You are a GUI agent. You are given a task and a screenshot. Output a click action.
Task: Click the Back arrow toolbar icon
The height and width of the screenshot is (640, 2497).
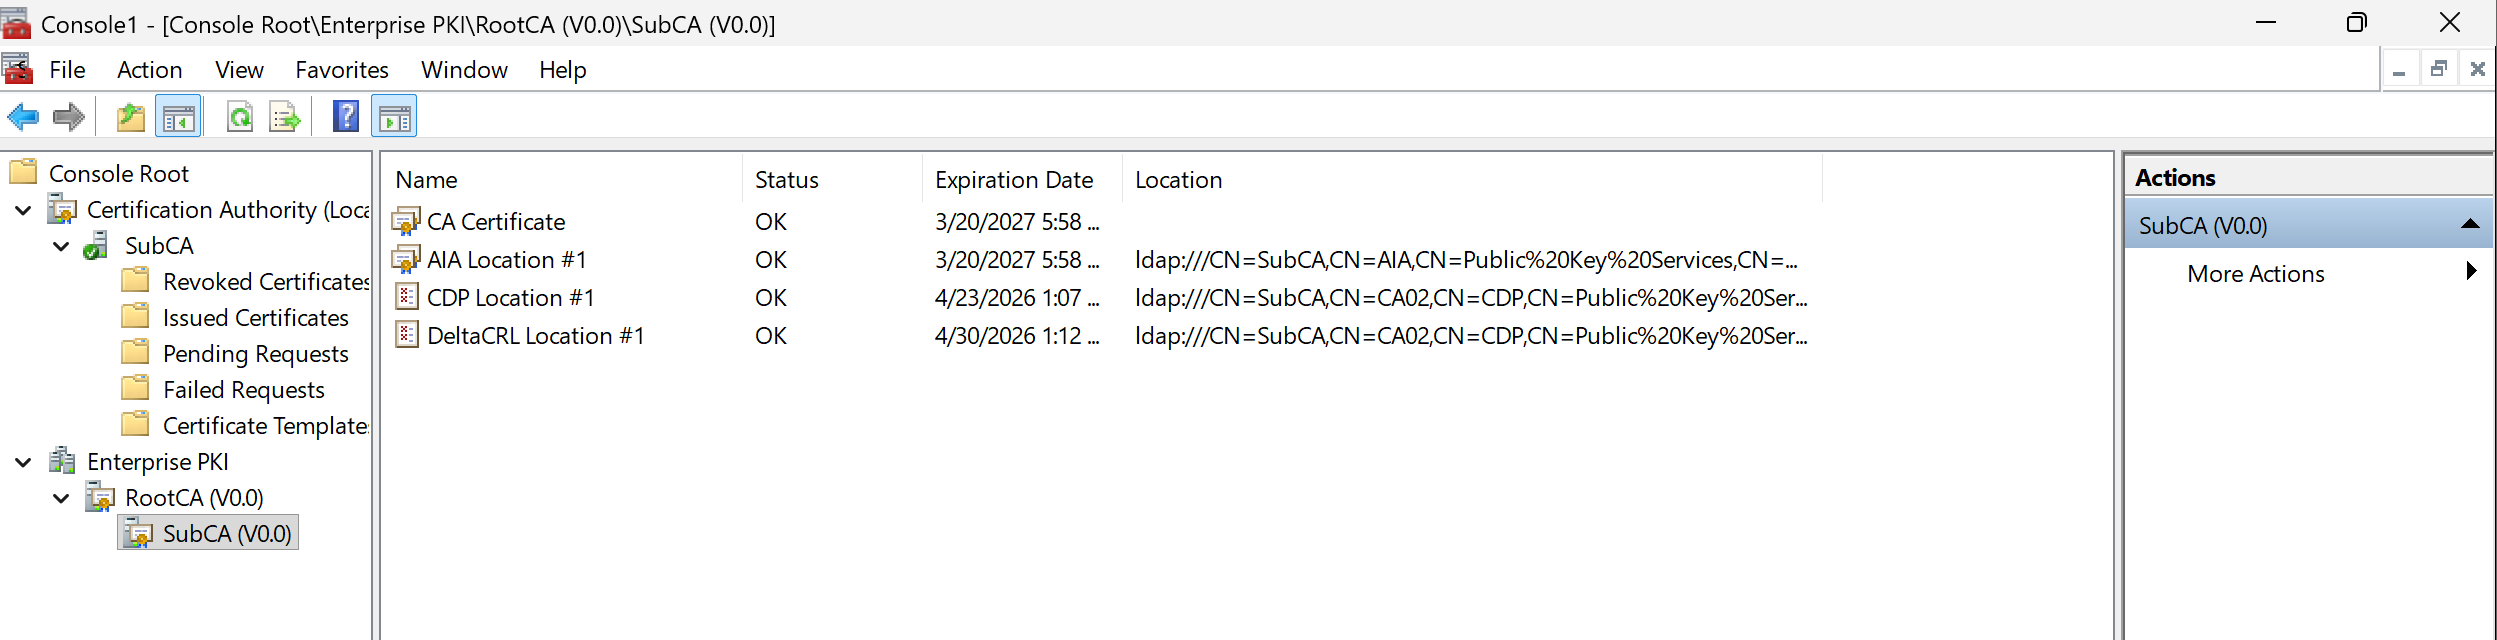[23, 118]
